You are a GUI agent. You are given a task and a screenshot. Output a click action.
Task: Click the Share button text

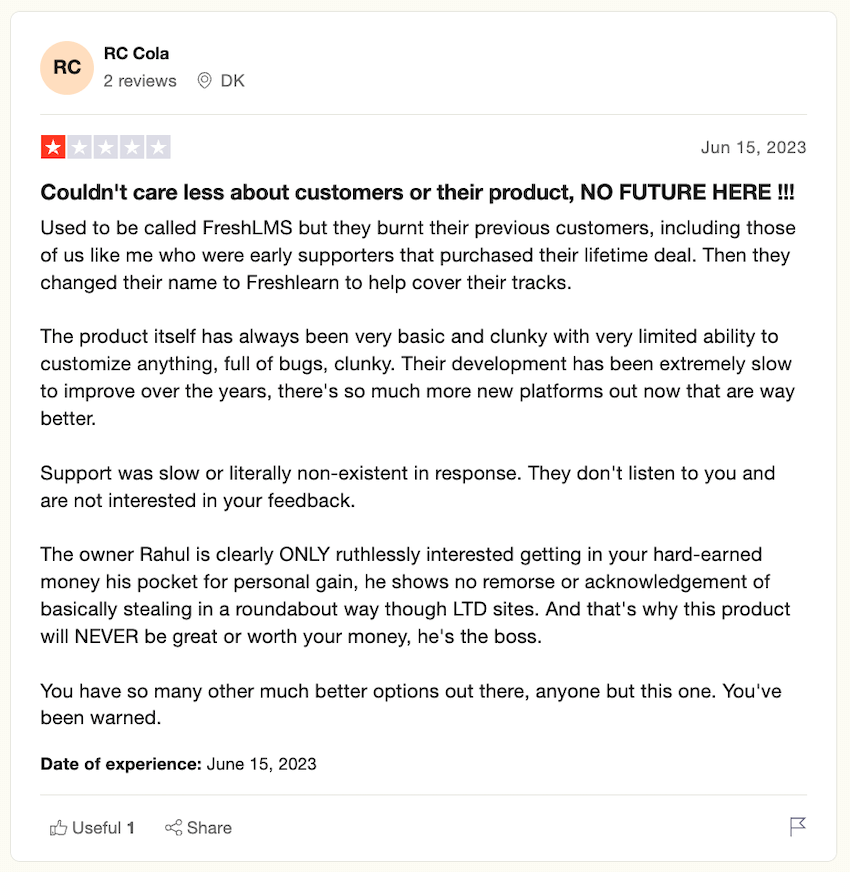pos(209,827)
